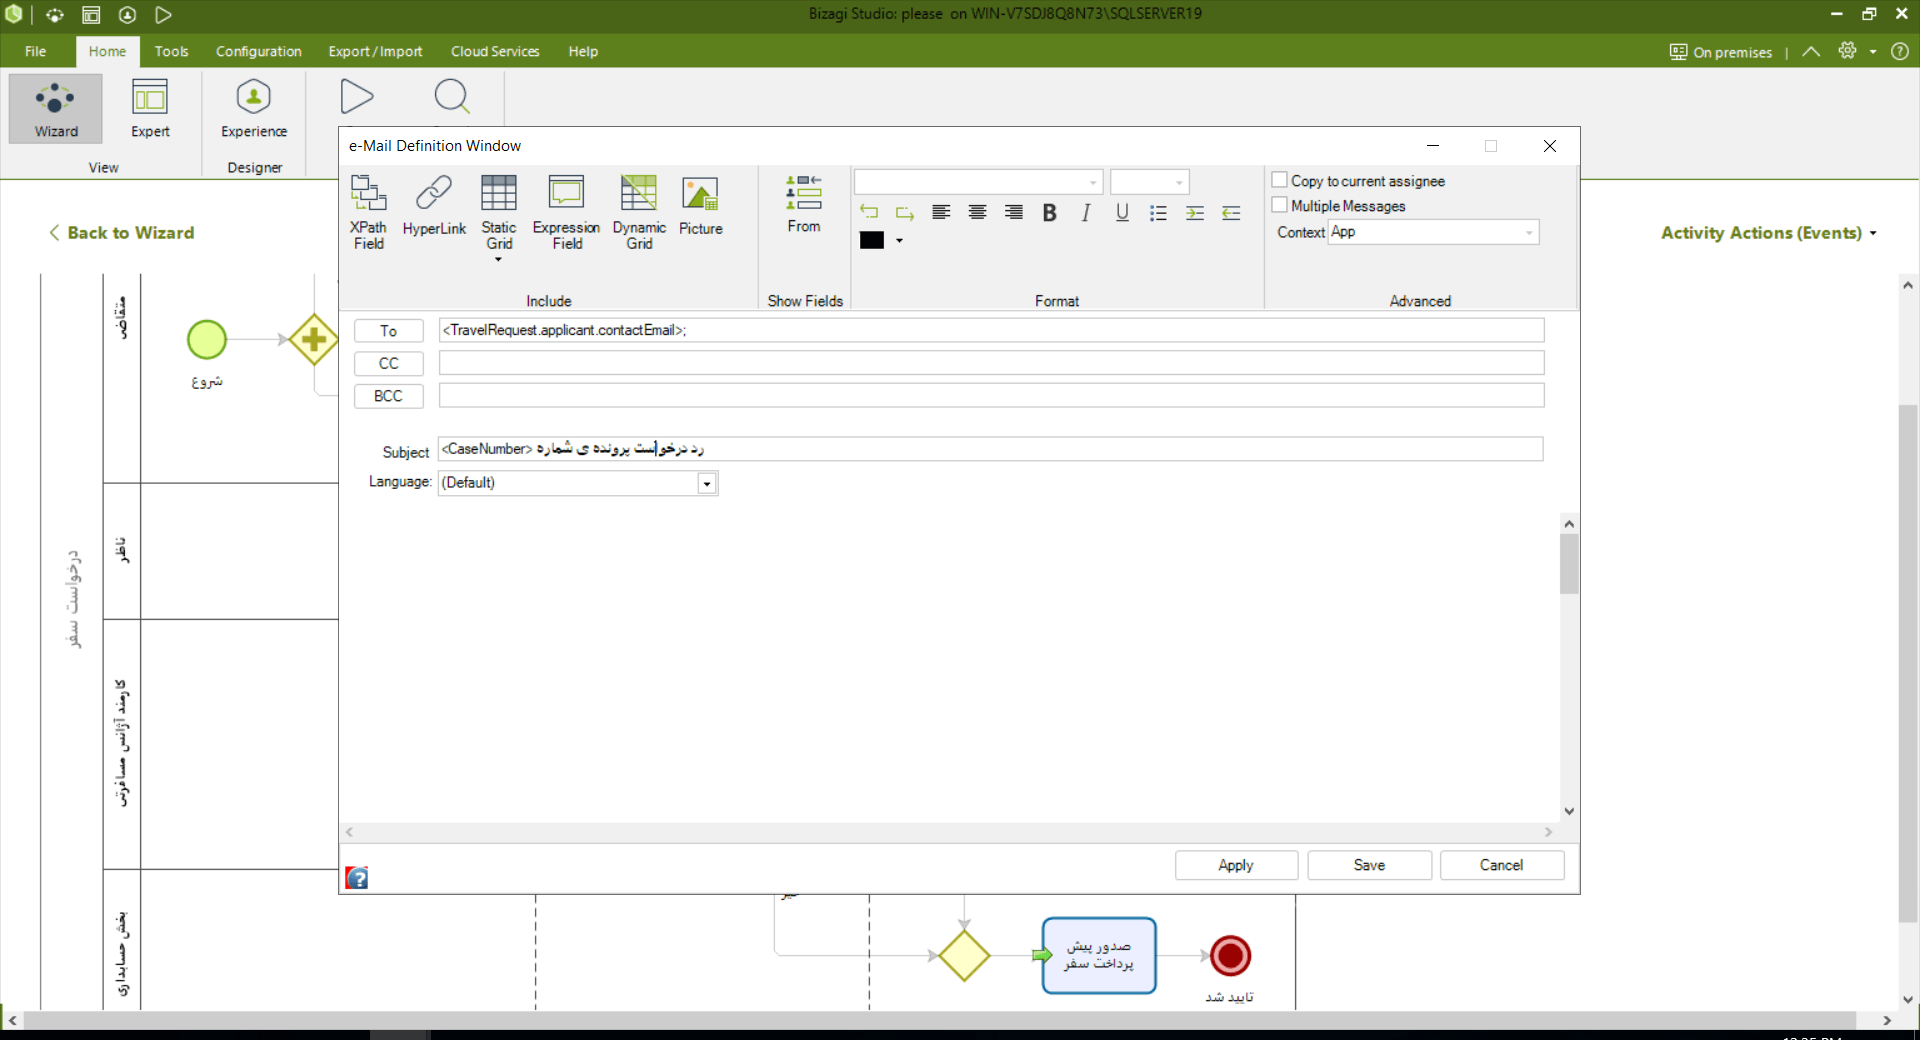Click the BCC button
The image size is (1920, 1040).
pyautogui.click(x=388, y=396)
